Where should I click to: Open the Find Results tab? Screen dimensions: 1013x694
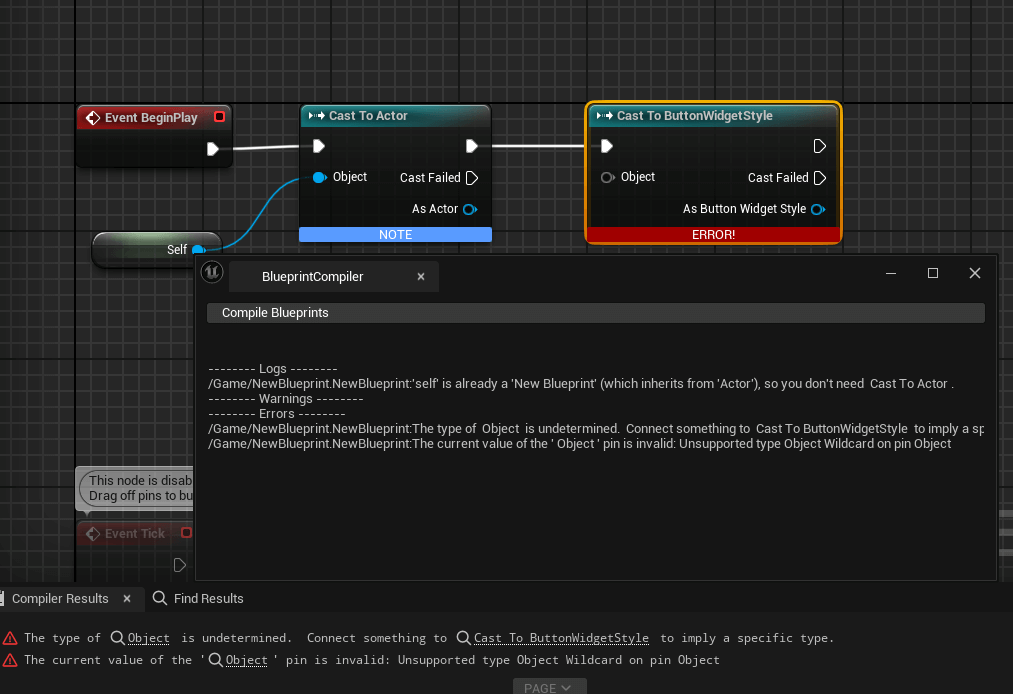point(199,599)
